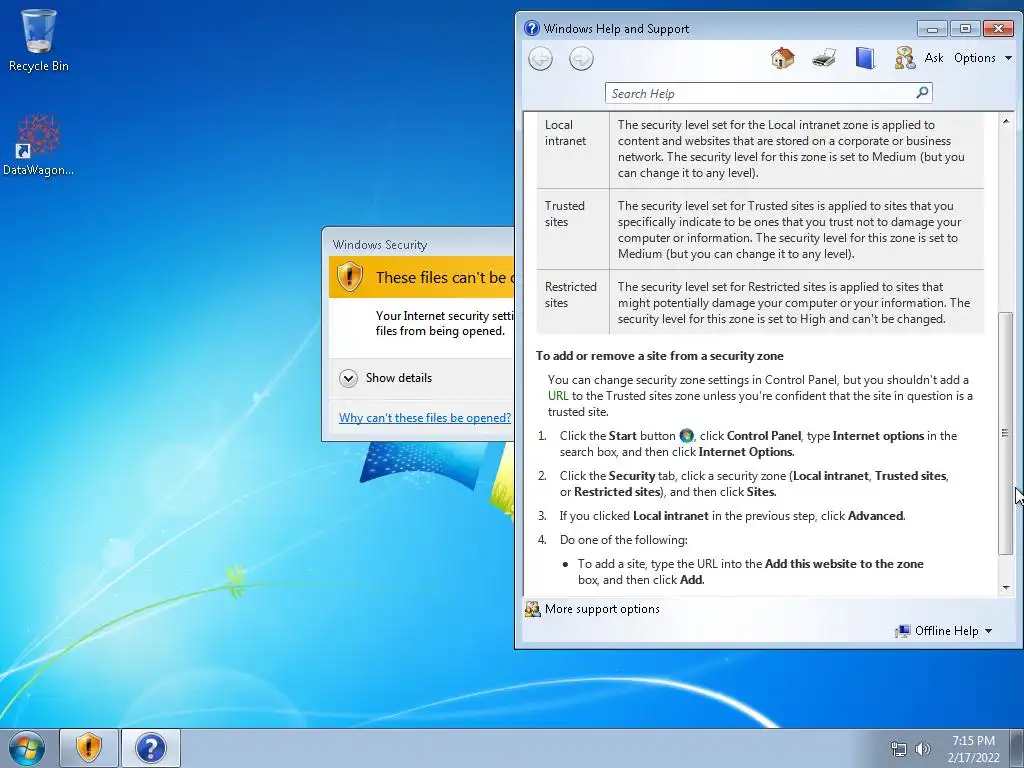This screenshot has height=768, width=1024.
Task: Click the Help scrollbar down arrow
Action: point(1006,588)
